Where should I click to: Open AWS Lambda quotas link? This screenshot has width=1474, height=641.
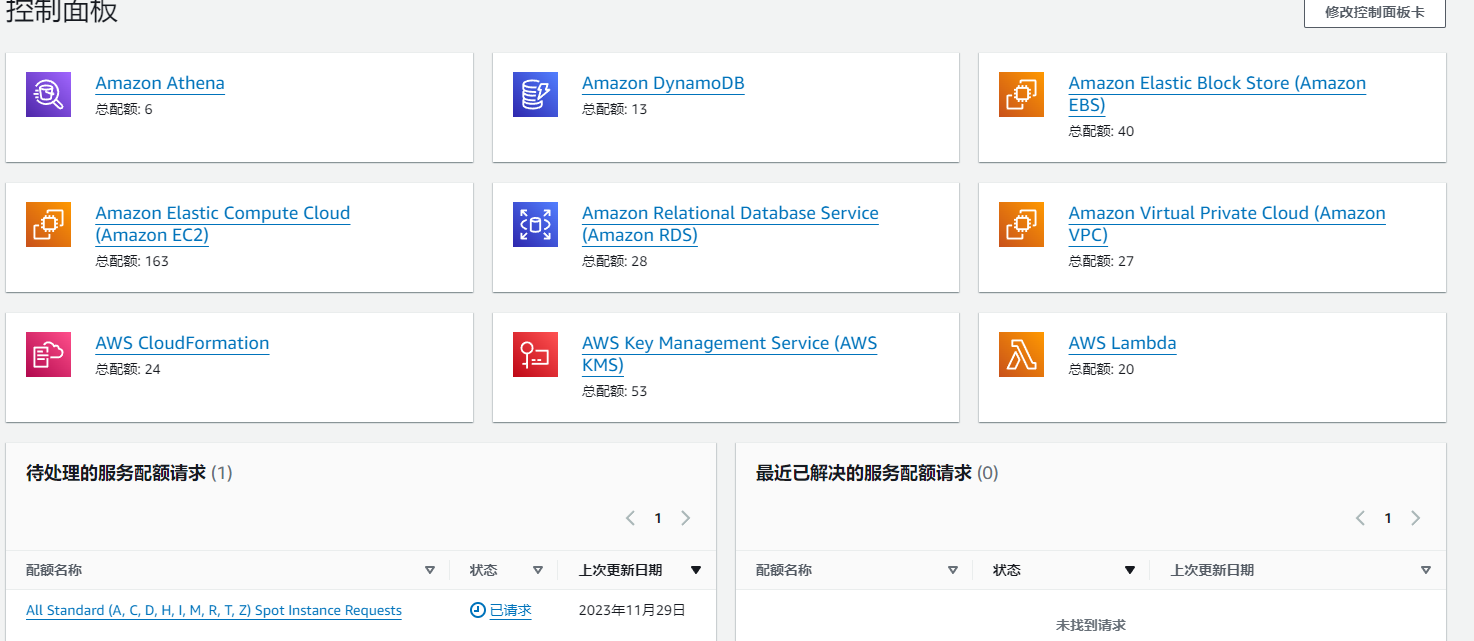(x=1122, y=343)
